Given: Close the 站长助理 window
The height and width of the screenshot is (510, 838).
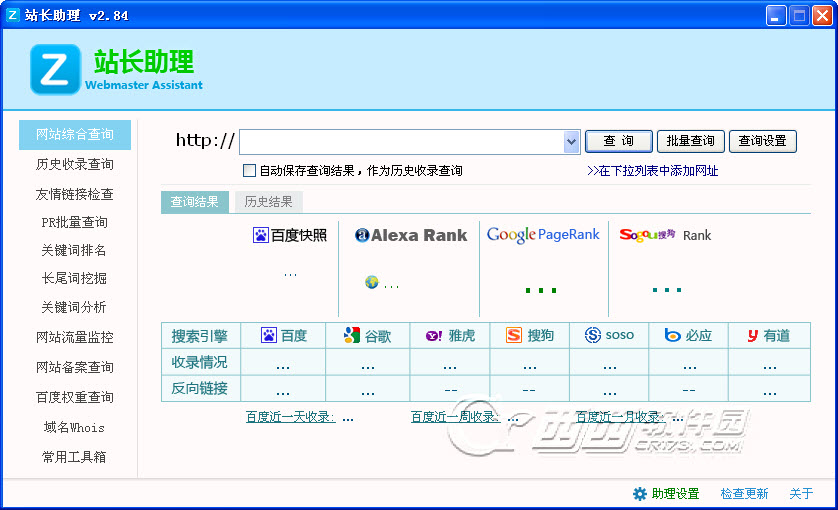Looking at the screenshot, I should click(x=822, y=16).
